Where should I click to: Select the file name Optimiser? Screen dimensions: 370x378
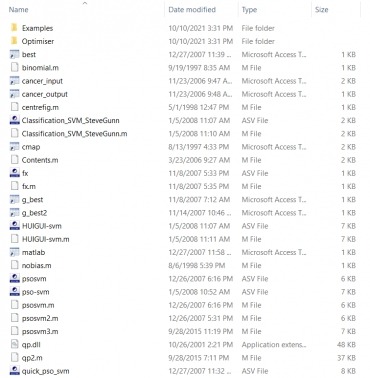[x=38, y=41]
